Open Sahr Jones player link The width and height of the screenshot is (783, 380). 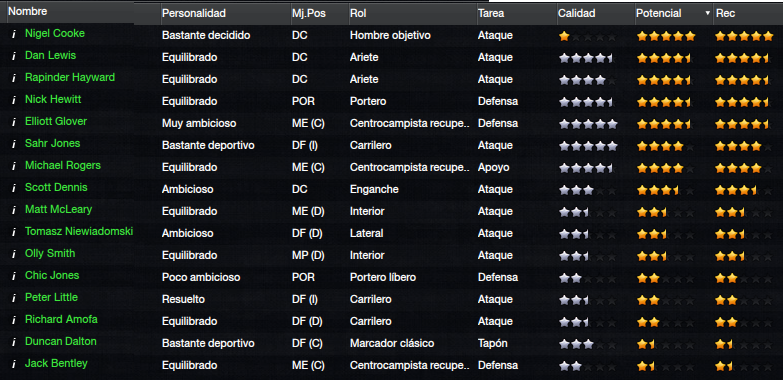pos(52,143)
